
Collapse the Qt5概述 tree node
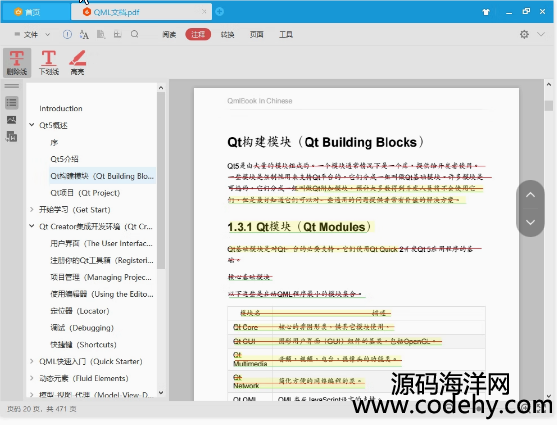tap(32, 125)
